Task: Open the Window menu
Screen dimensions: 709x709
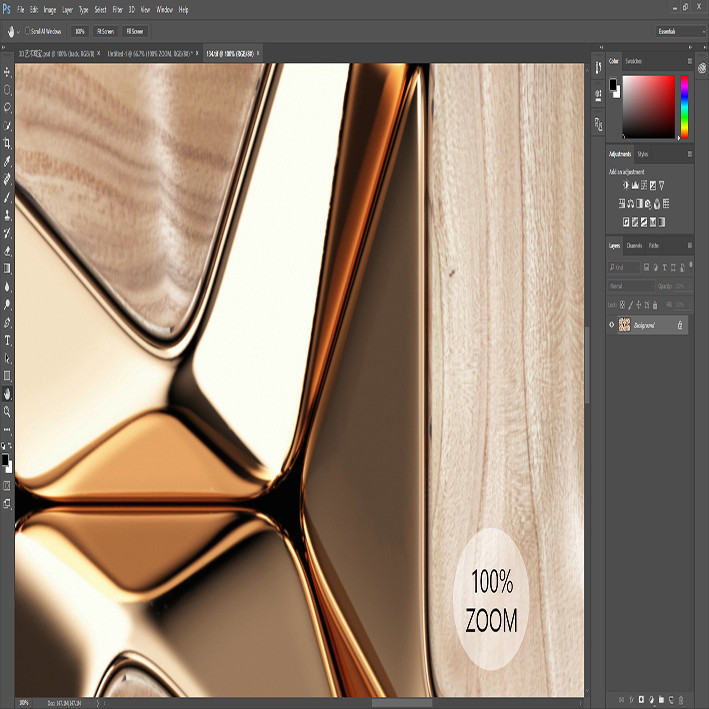Action: [164, 9]
